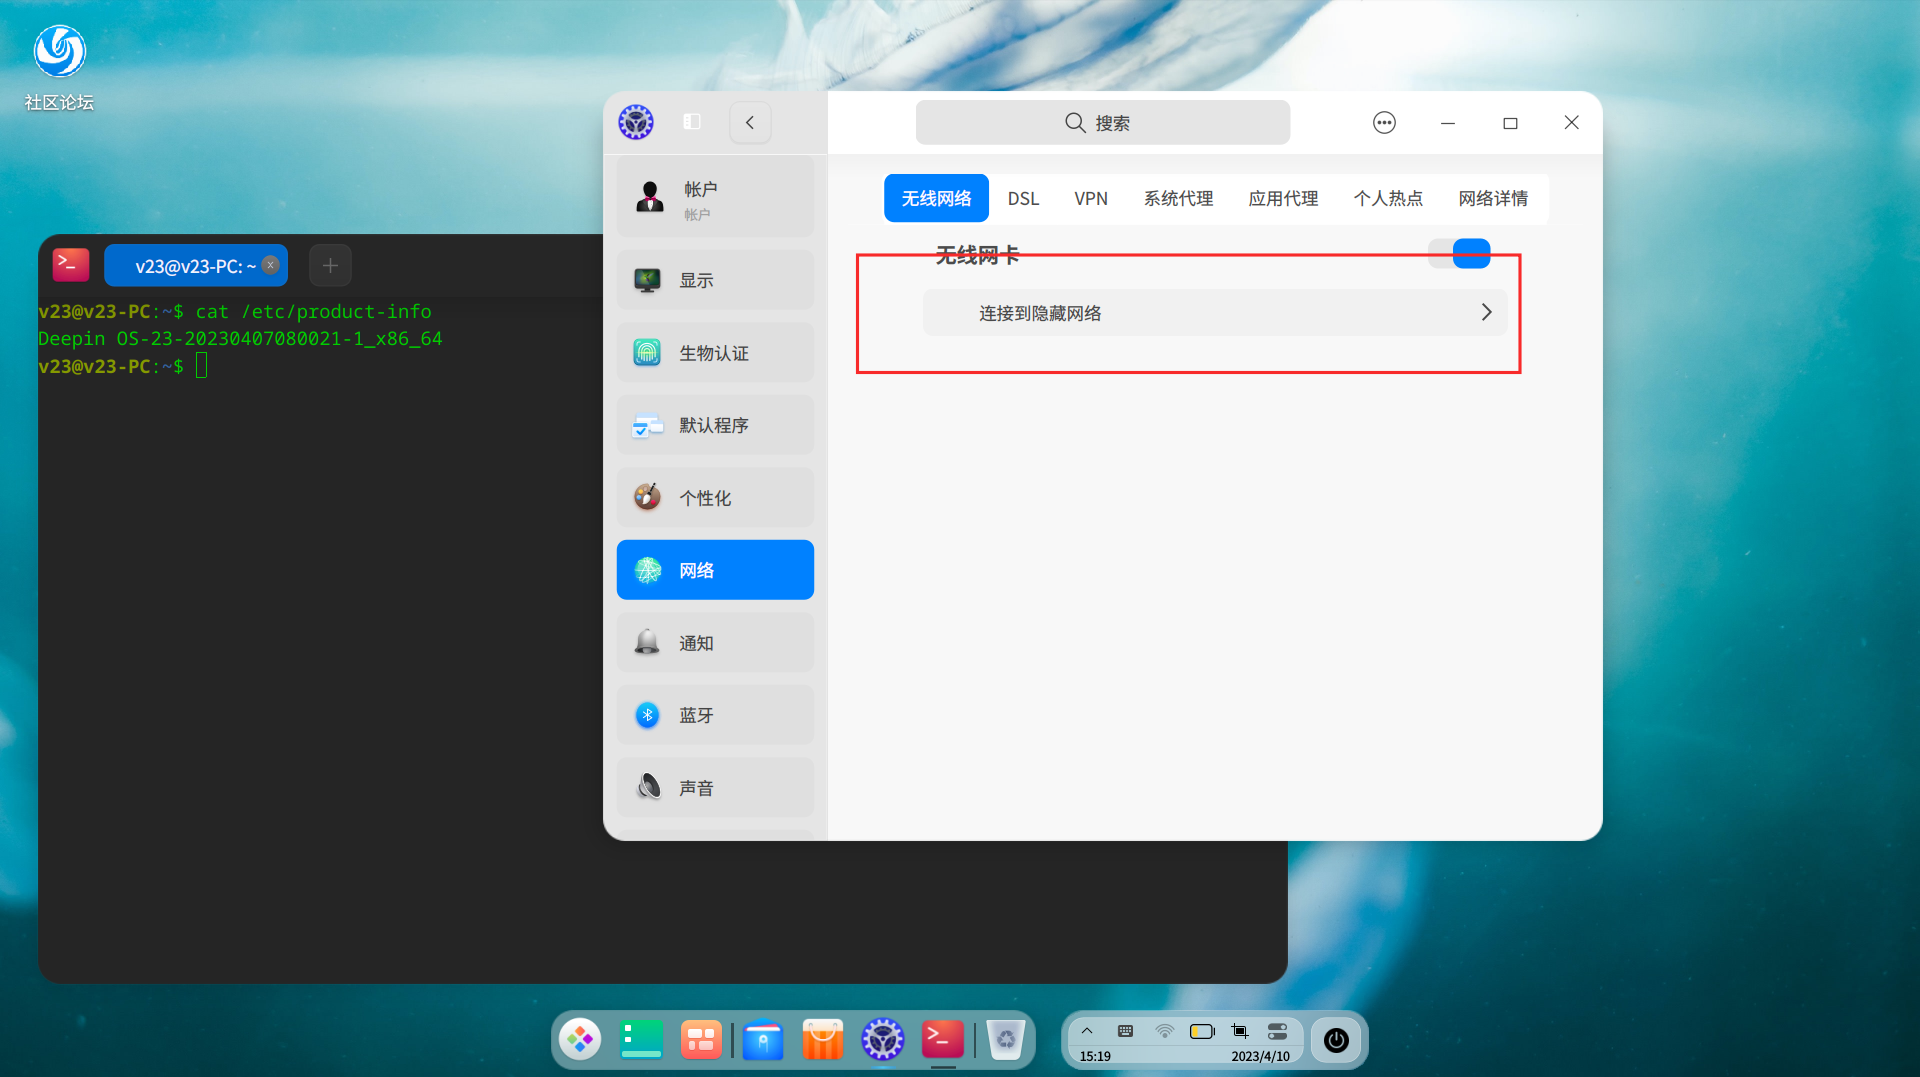
Task: Select the 显示 (Display) settings section
Action: [714, 279]
